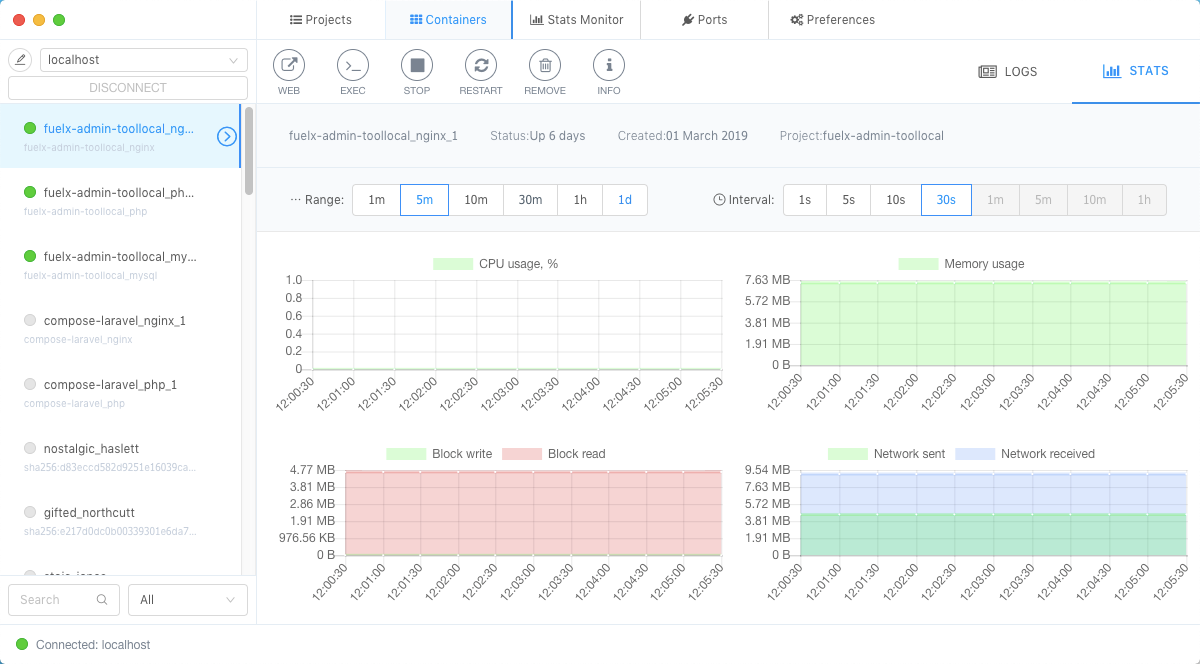Click the EXEC terminal icon
The width and height of the screenshot is (1200, 664).
(353, 66)
